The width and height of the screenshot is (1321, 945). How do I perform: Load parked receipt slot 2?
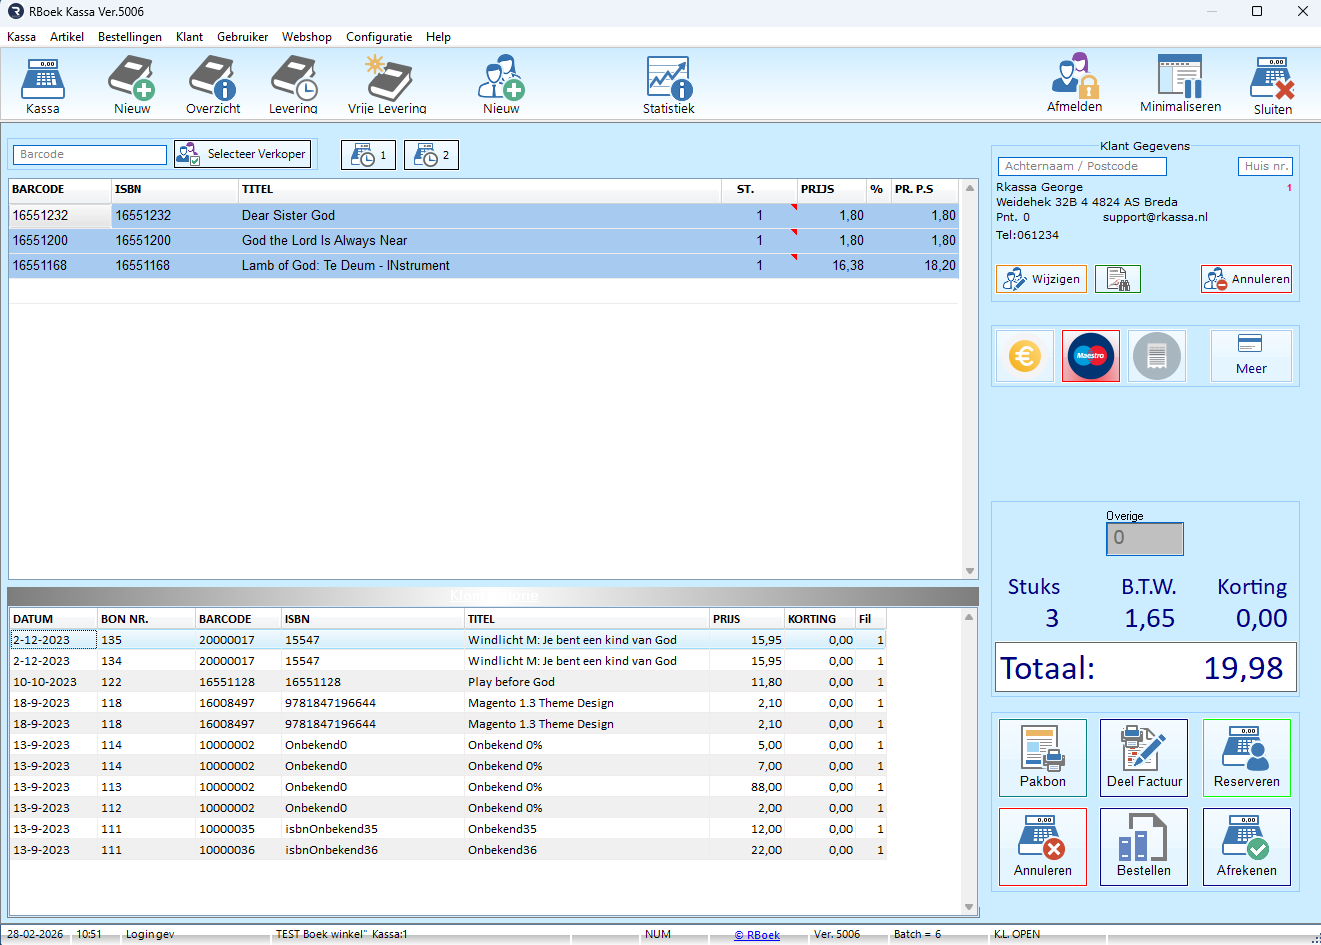tap(431, 155)
